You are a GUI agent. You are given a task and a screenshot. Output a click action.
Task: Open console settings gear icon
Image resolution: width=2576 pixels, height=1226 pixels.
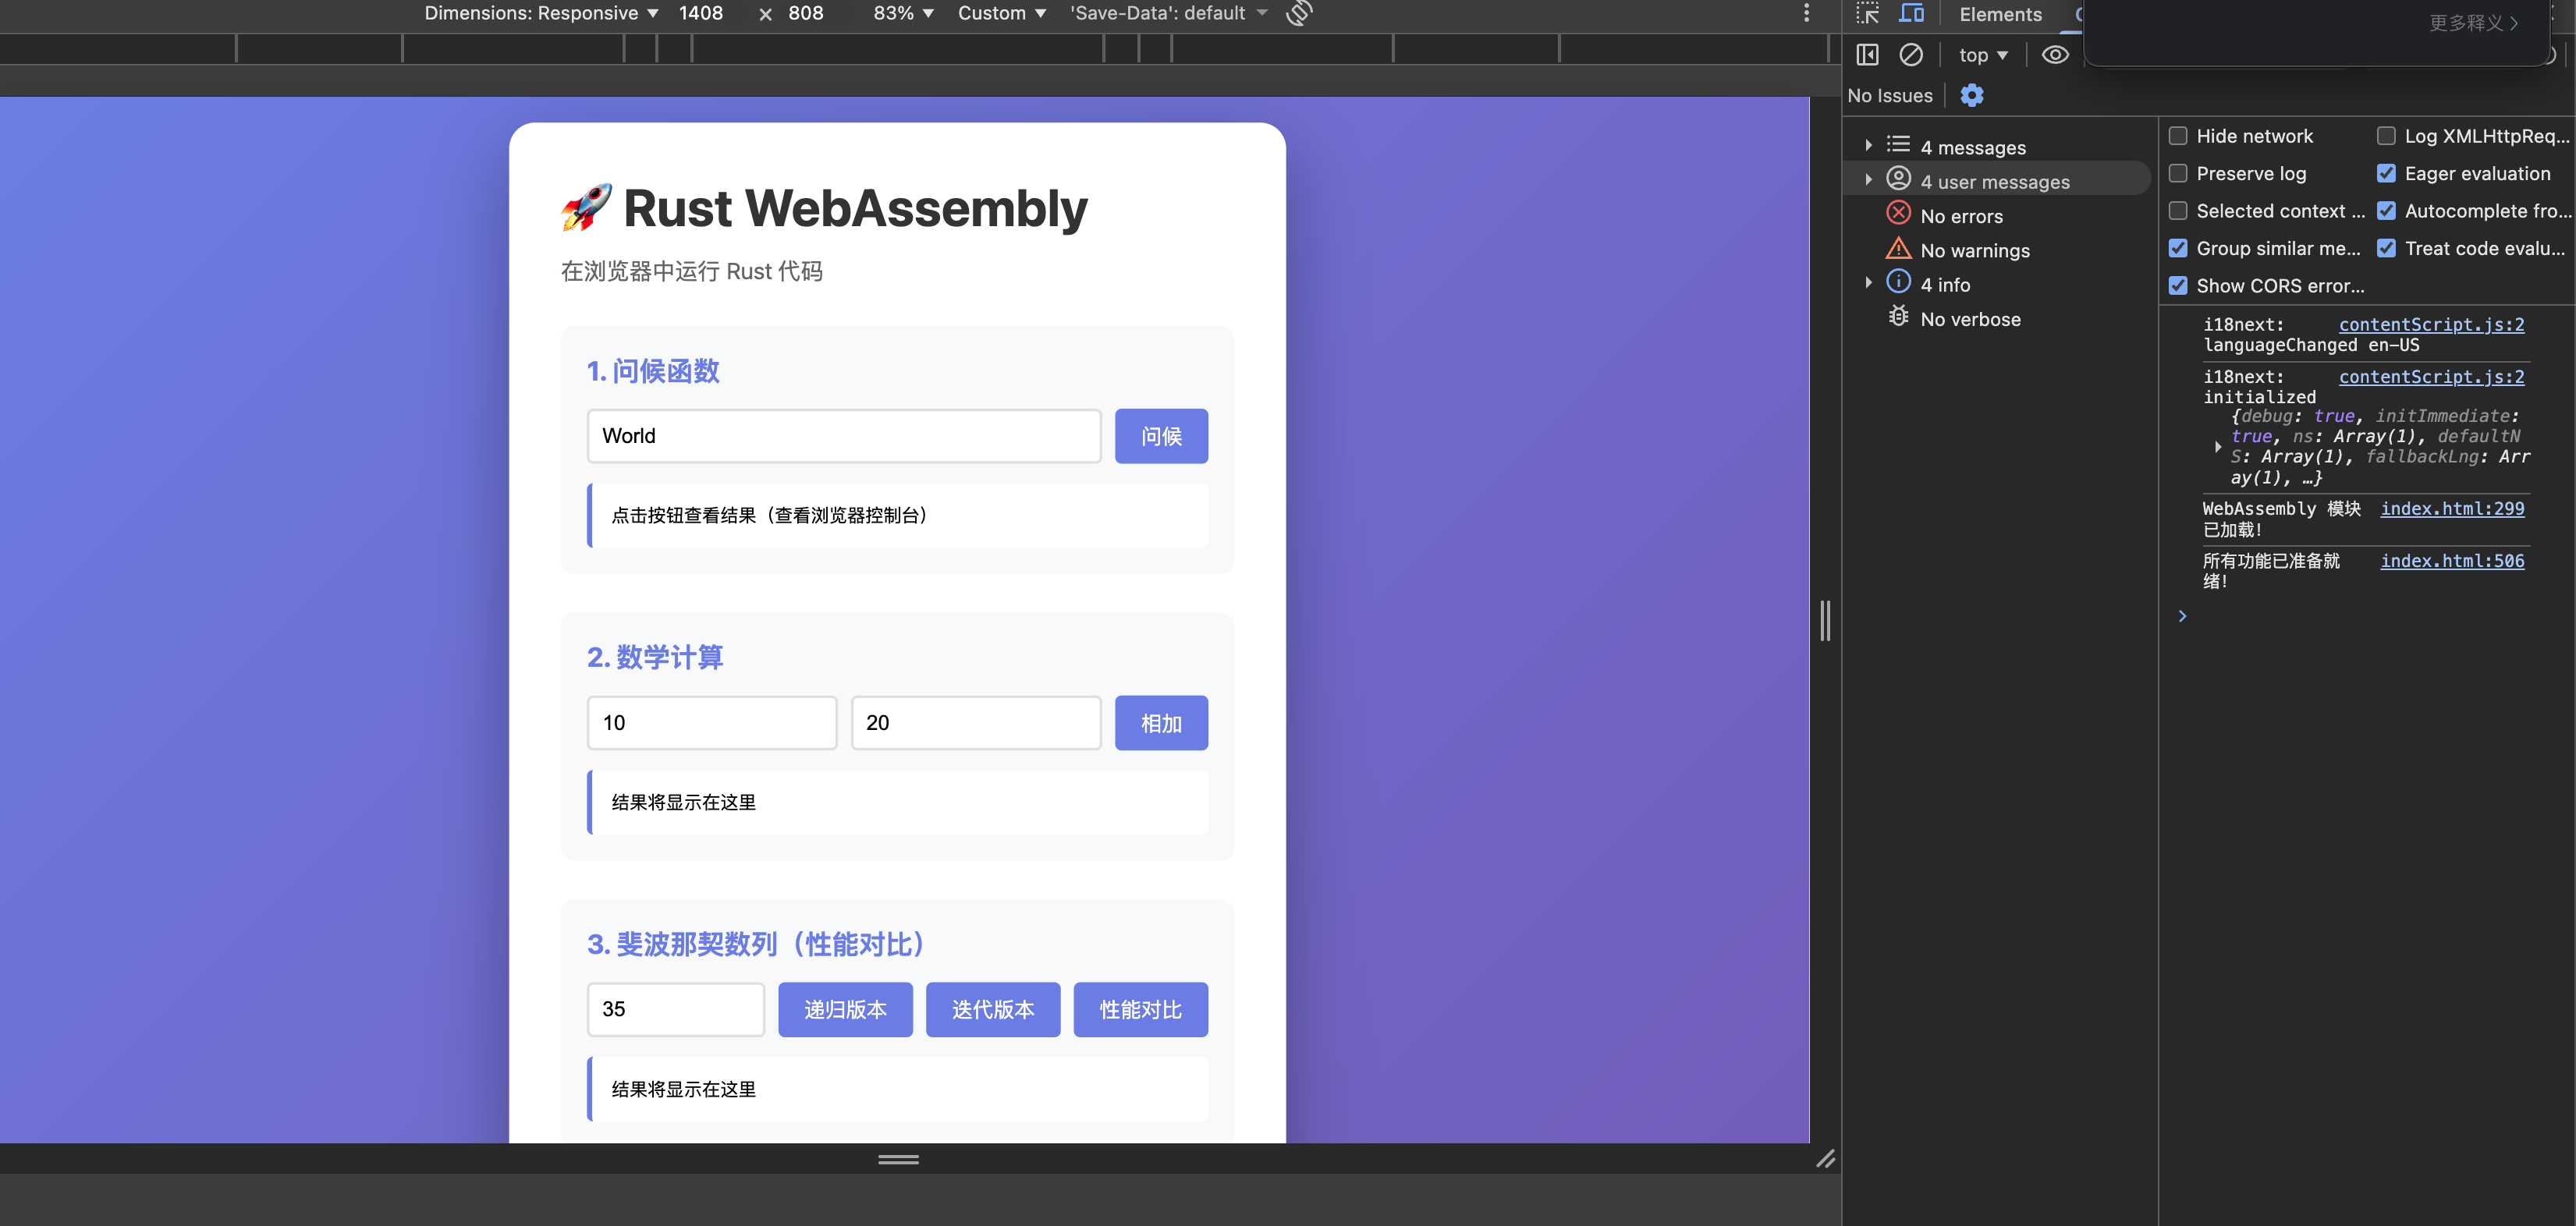[x=1971, y=96]
